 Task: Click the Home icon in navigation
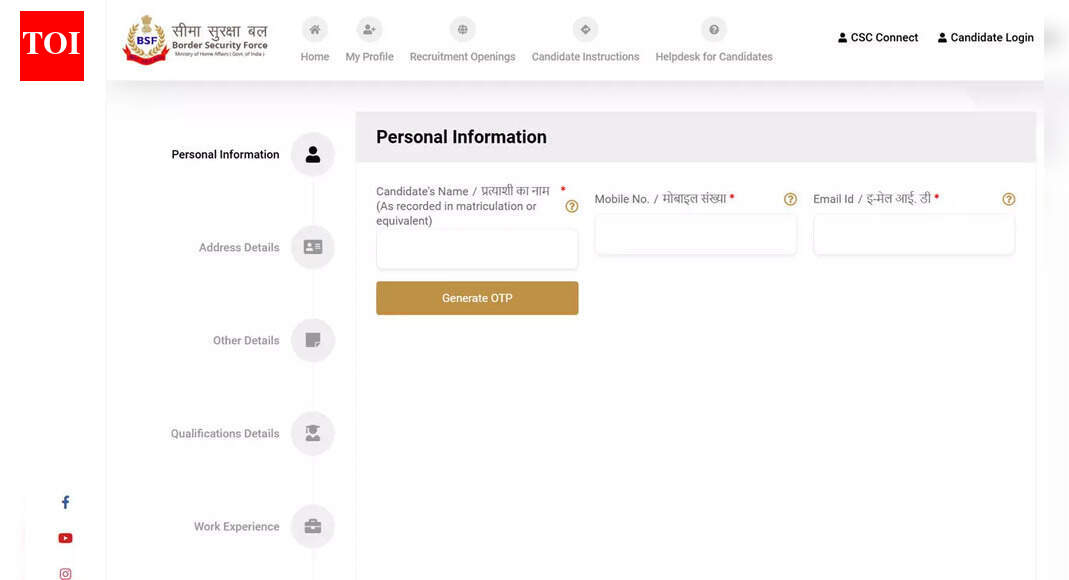coord(315,30)
